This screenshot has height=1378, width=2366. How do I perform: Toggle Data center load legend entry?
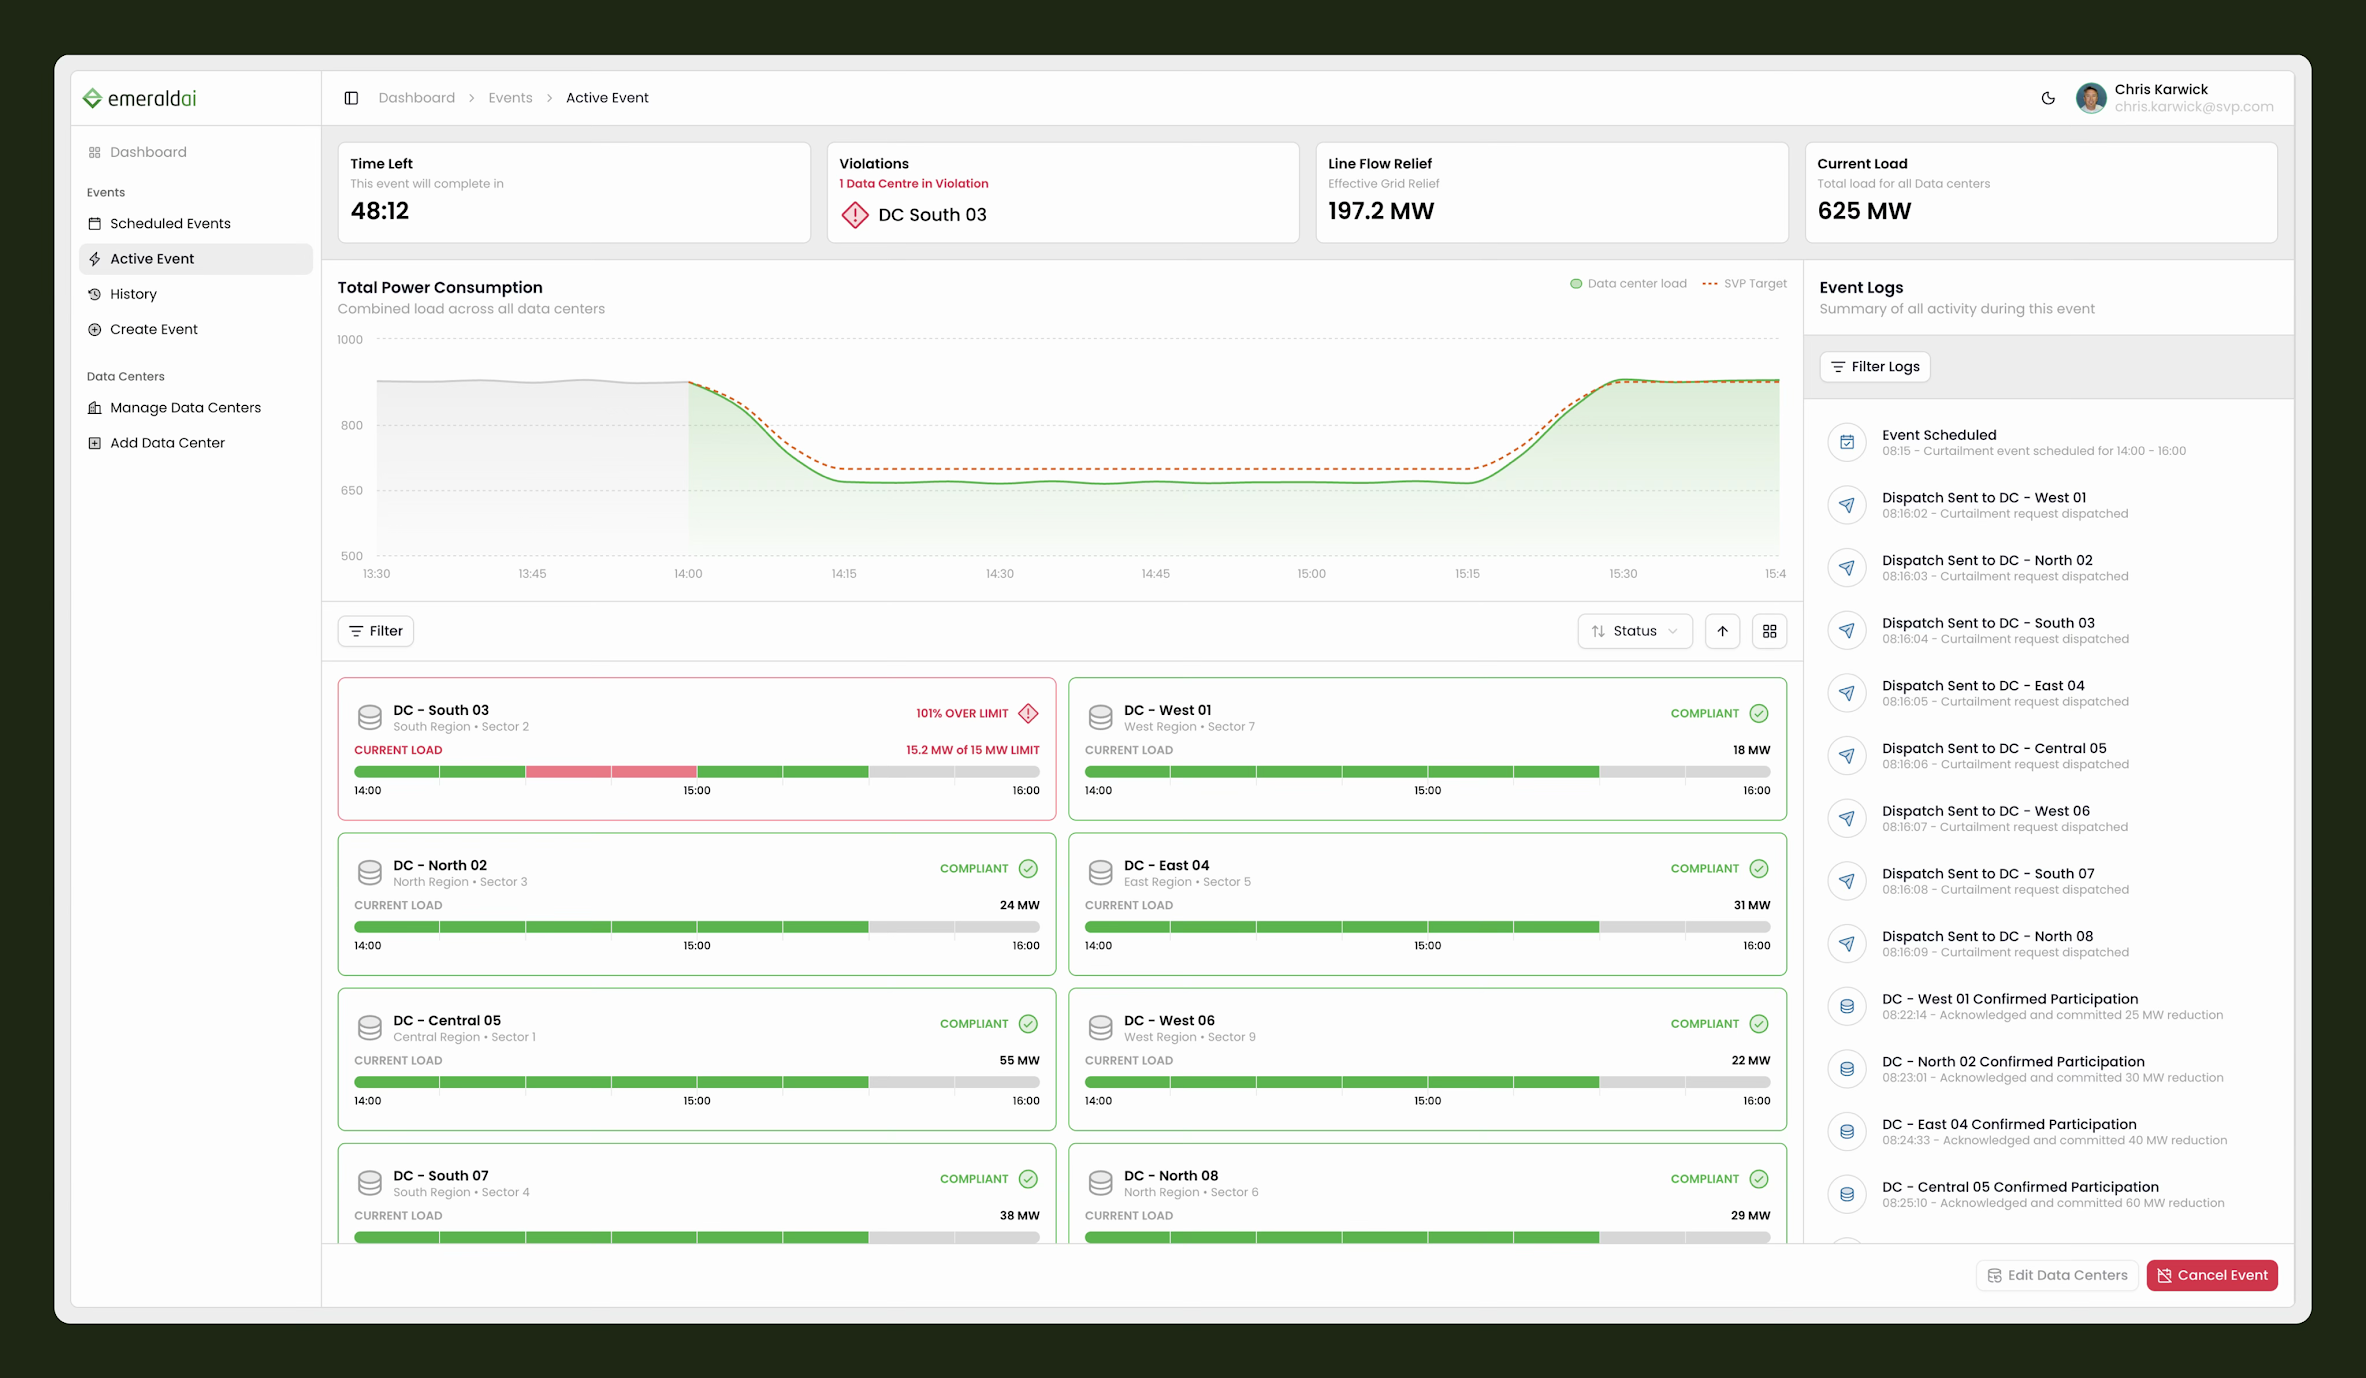(x=1628, y=283)
